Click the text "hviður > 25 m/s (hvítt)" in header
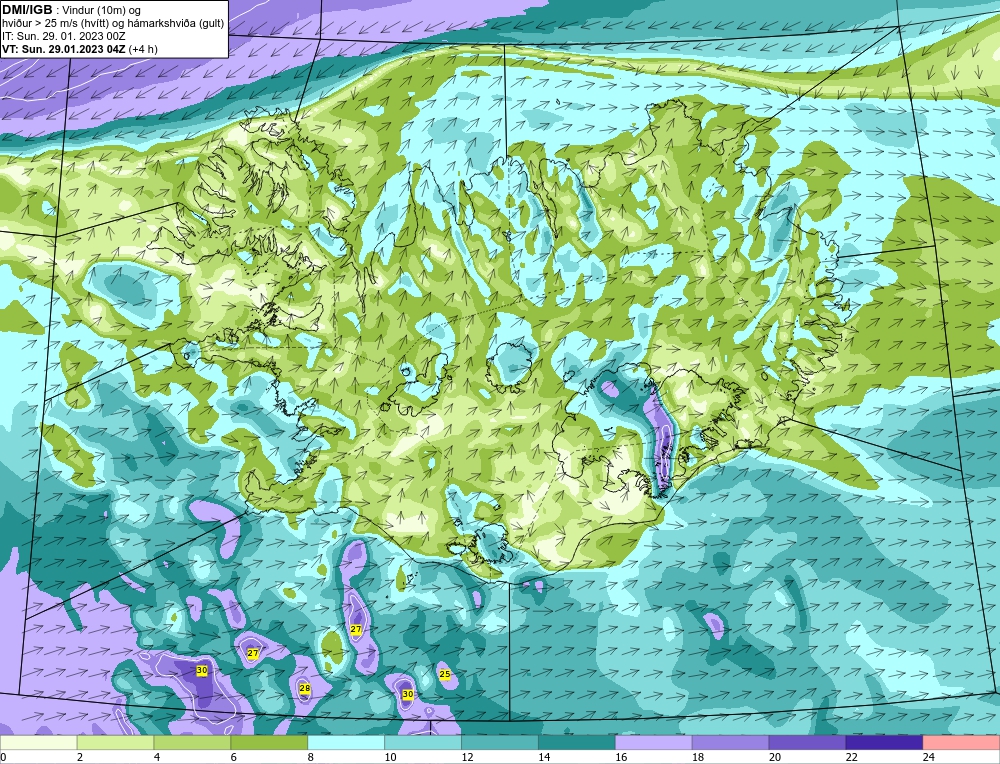 click(x=53, y=24)
